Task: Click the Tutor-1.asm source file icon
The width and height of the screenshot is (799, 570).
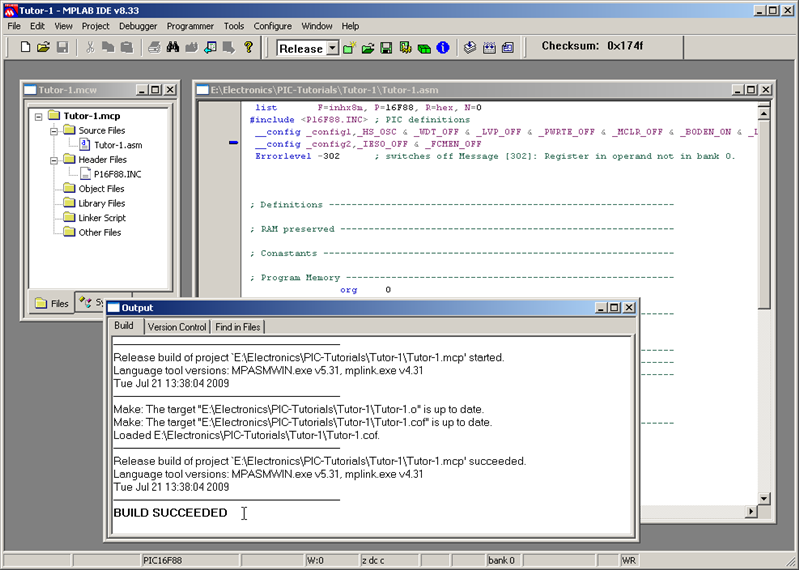Action: click(85, 145)
